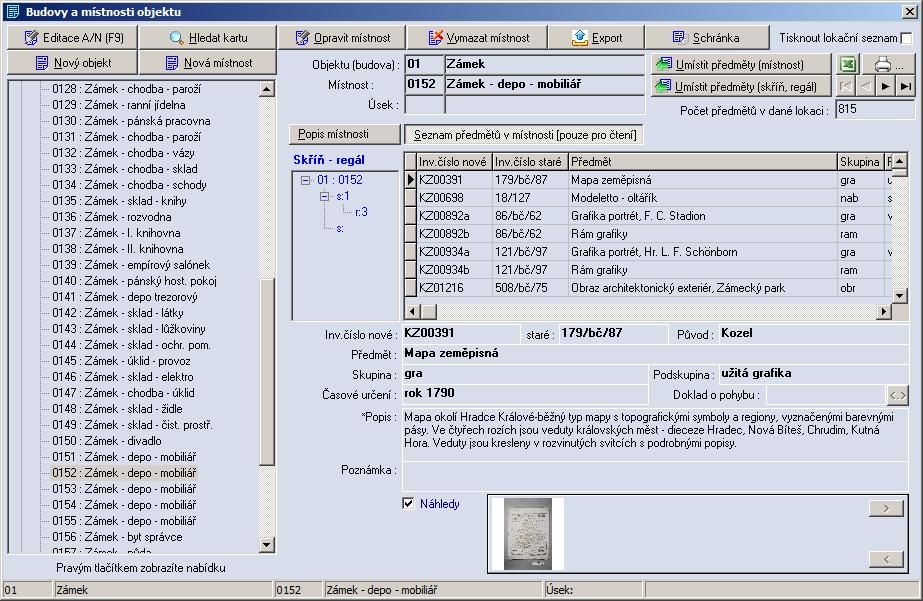Go to the previous record
The image size is (923, 601).
[x=865, y=87]
